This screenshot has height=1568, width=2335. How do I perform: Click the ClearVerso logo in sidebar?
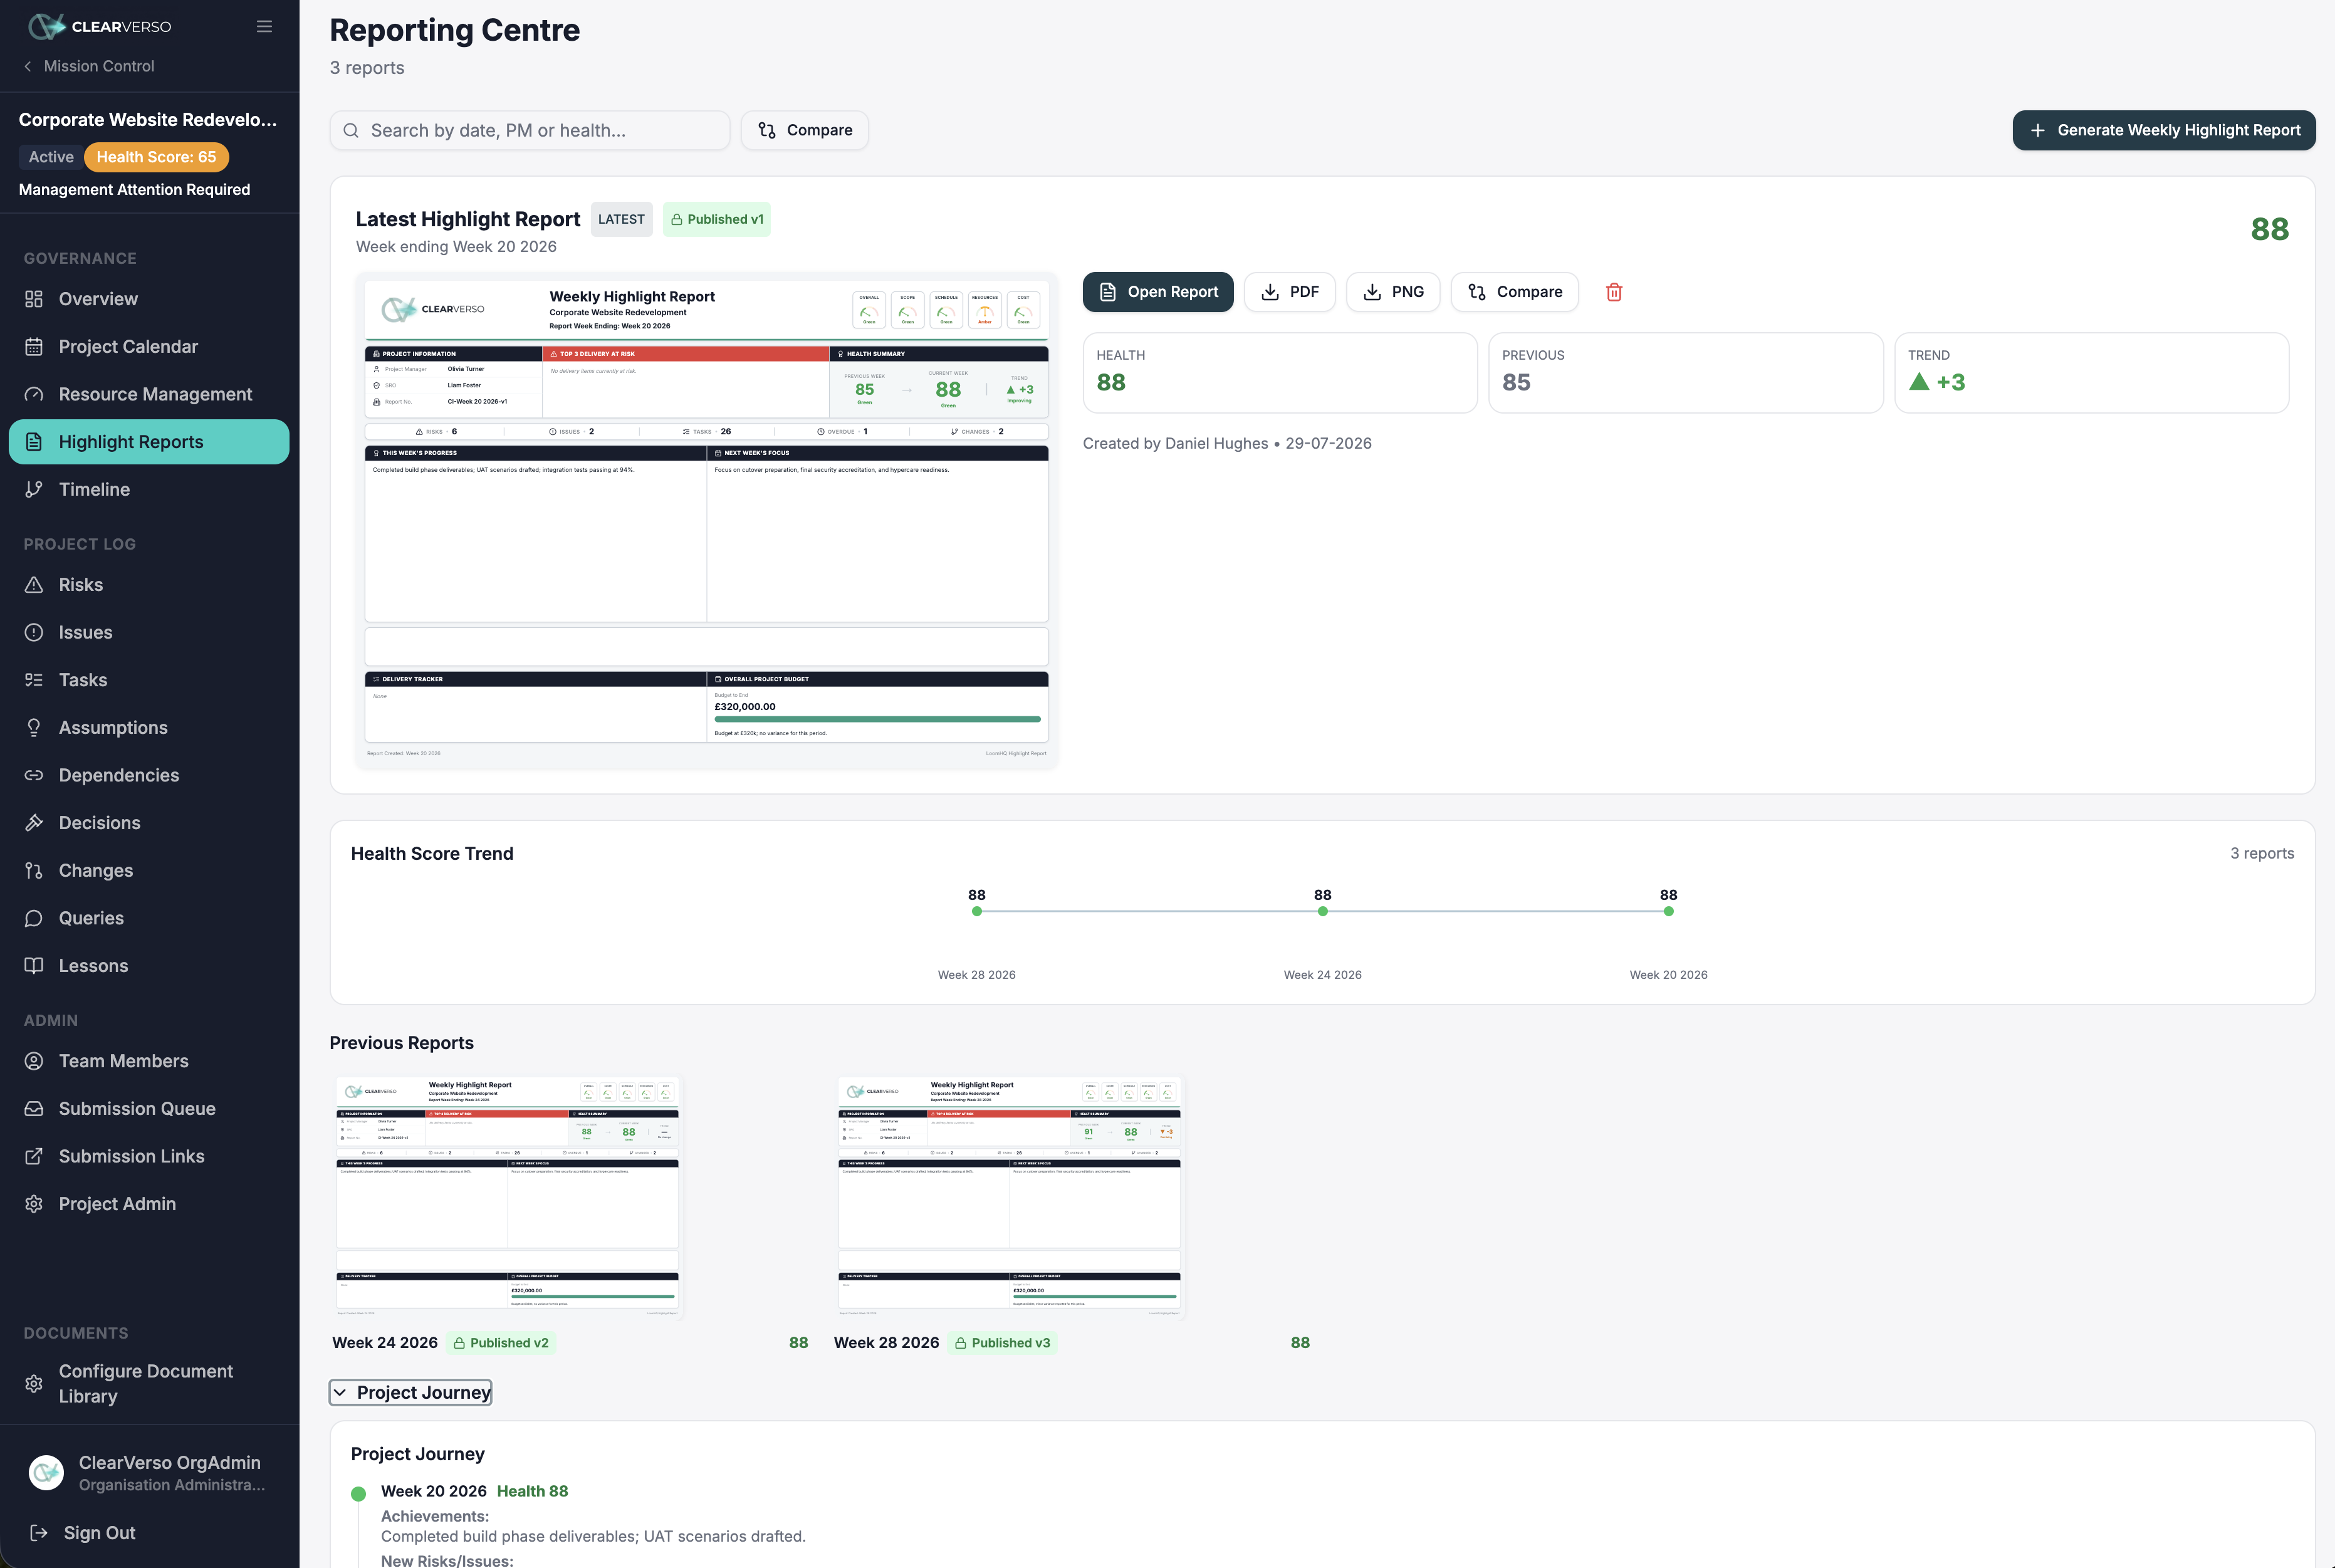point(99,26)
